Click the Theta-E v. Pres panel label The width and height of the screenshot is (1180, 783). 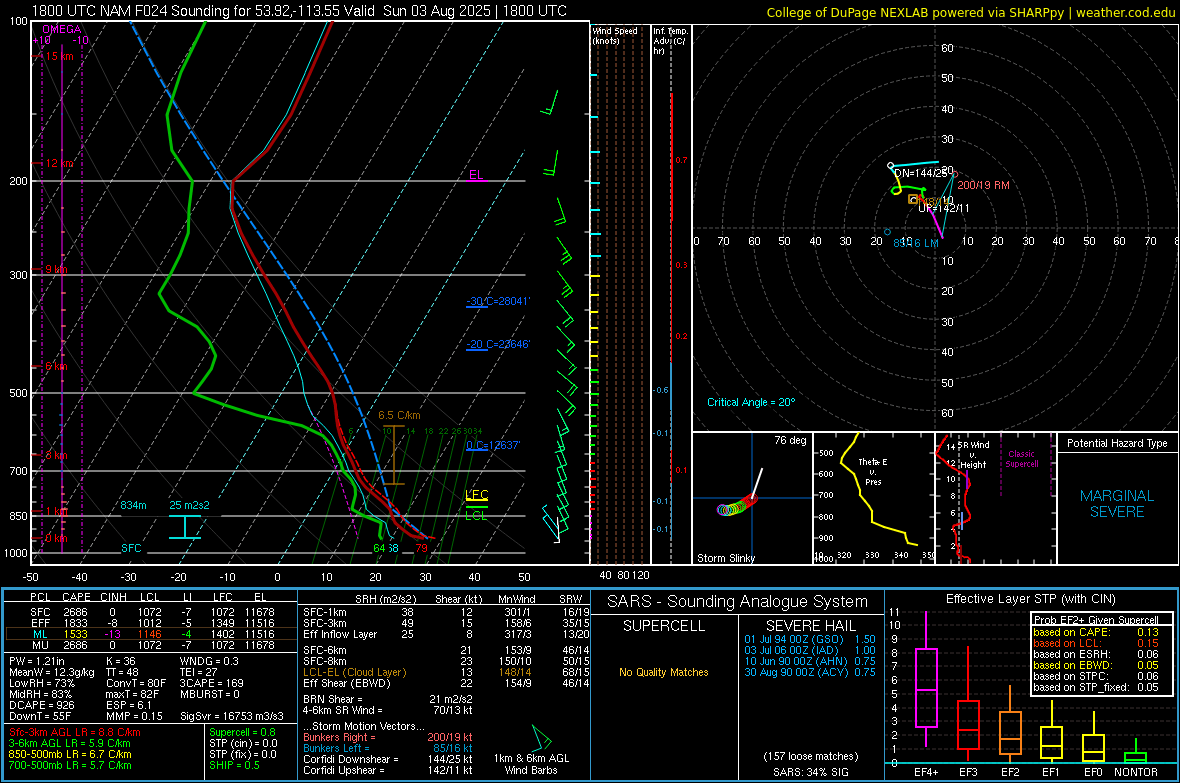tap(873, 471)
